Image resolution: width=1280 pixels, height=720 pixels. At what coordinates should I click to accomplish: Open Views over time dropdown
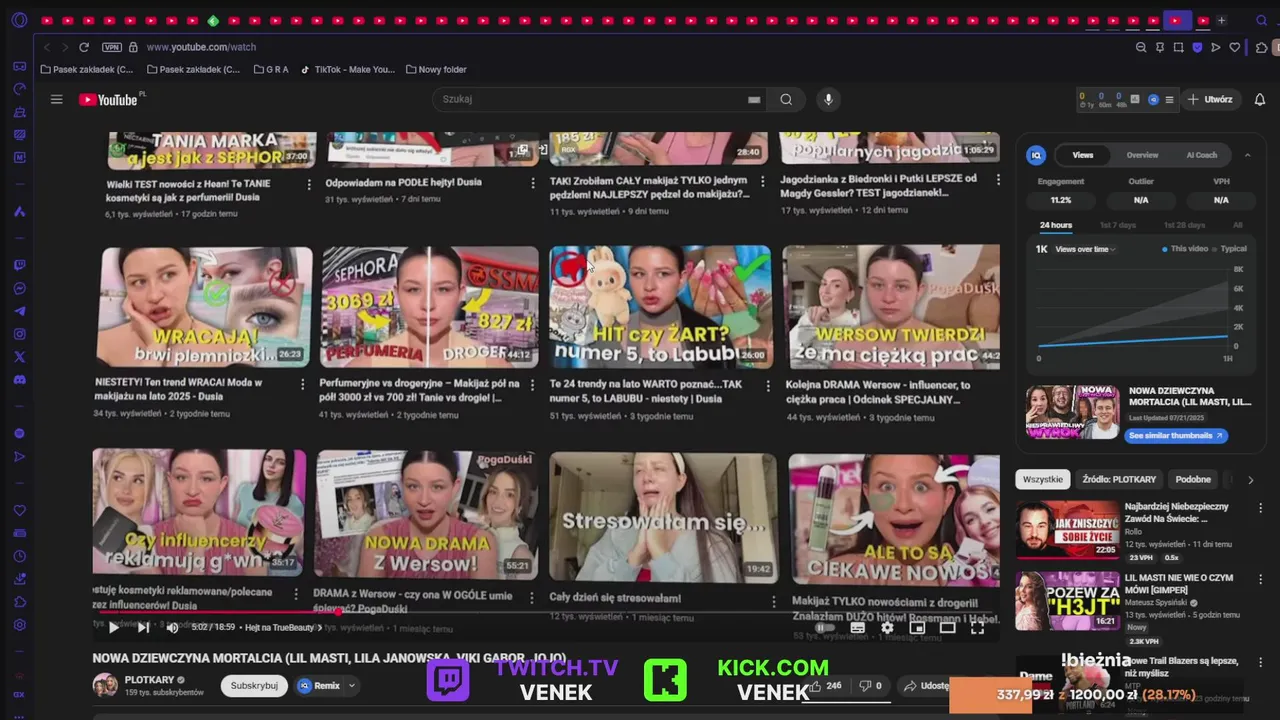point(1084,249)
